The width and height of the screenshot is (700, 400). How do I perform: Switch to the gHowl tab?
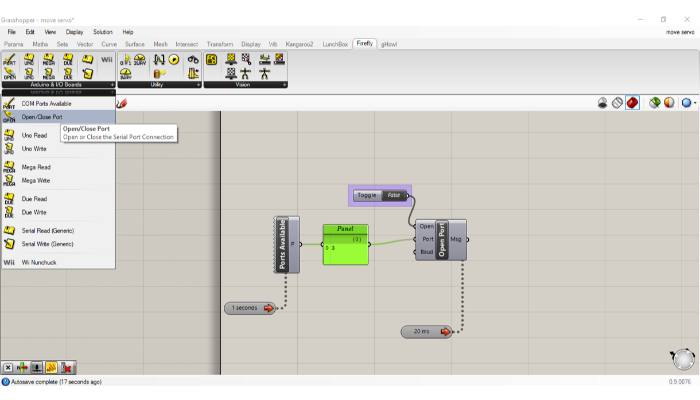point(389,44)
